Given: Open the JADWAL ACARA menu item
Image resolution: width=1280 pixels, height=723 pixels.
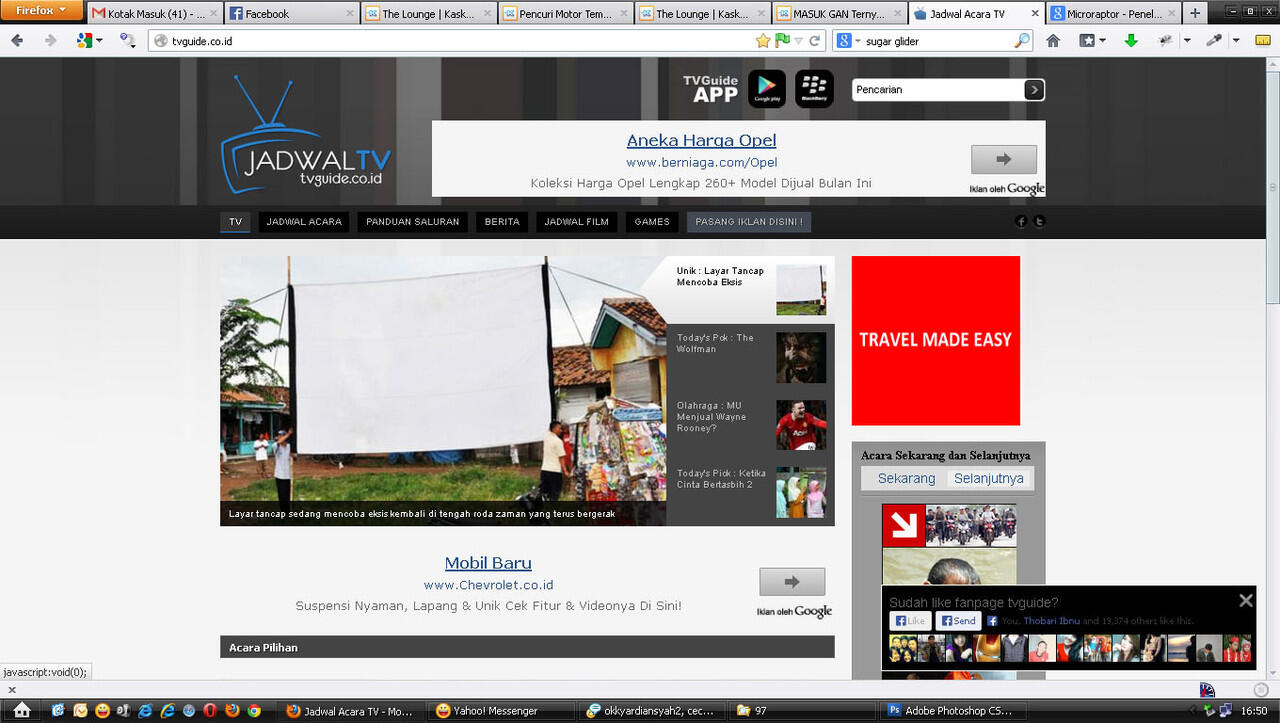Looking at the screenshot, I should pos(304,222).
